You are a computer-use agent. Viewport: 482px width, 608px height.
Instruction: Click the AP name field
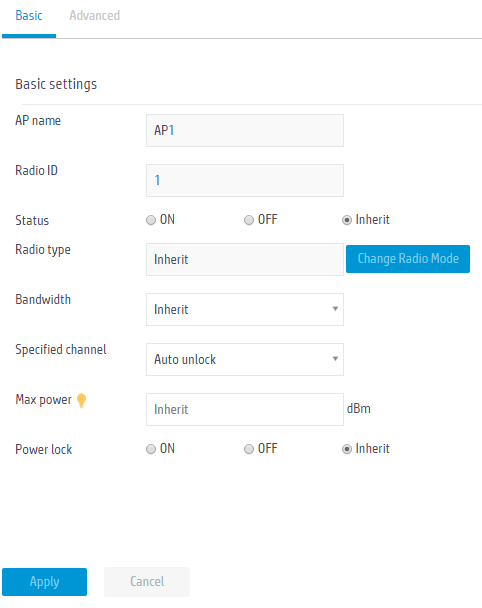245,130
